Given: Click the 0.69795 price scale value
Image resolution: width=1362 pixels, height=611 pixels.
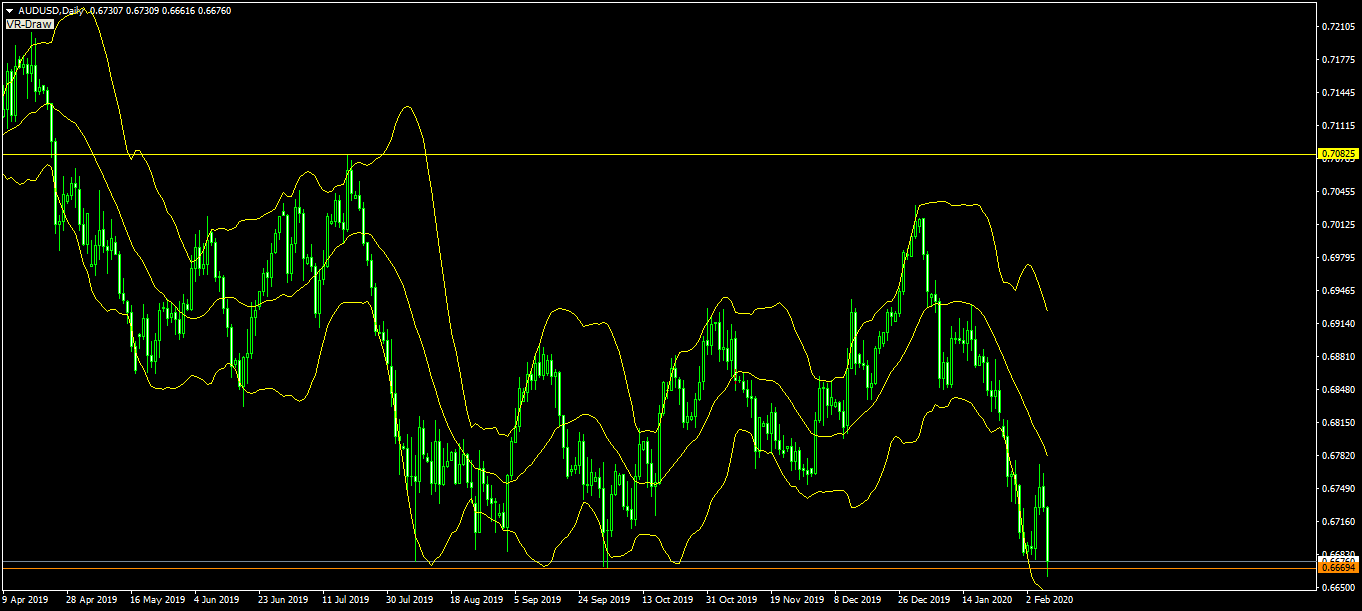Looking at the screenshot, I should pyautogui.click(x=1338, y=257).
